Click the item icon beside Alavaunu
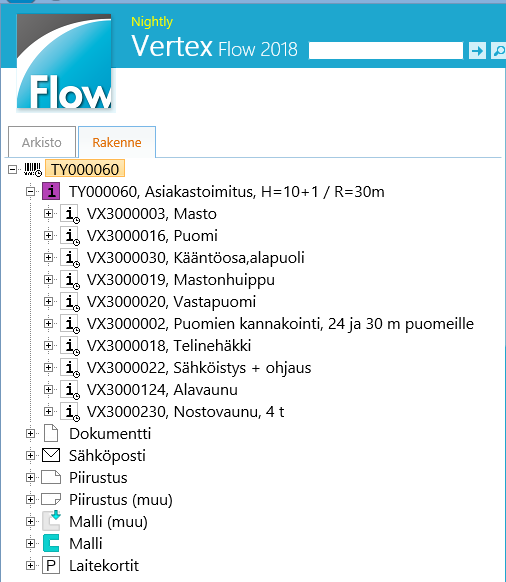 point(69,390)
